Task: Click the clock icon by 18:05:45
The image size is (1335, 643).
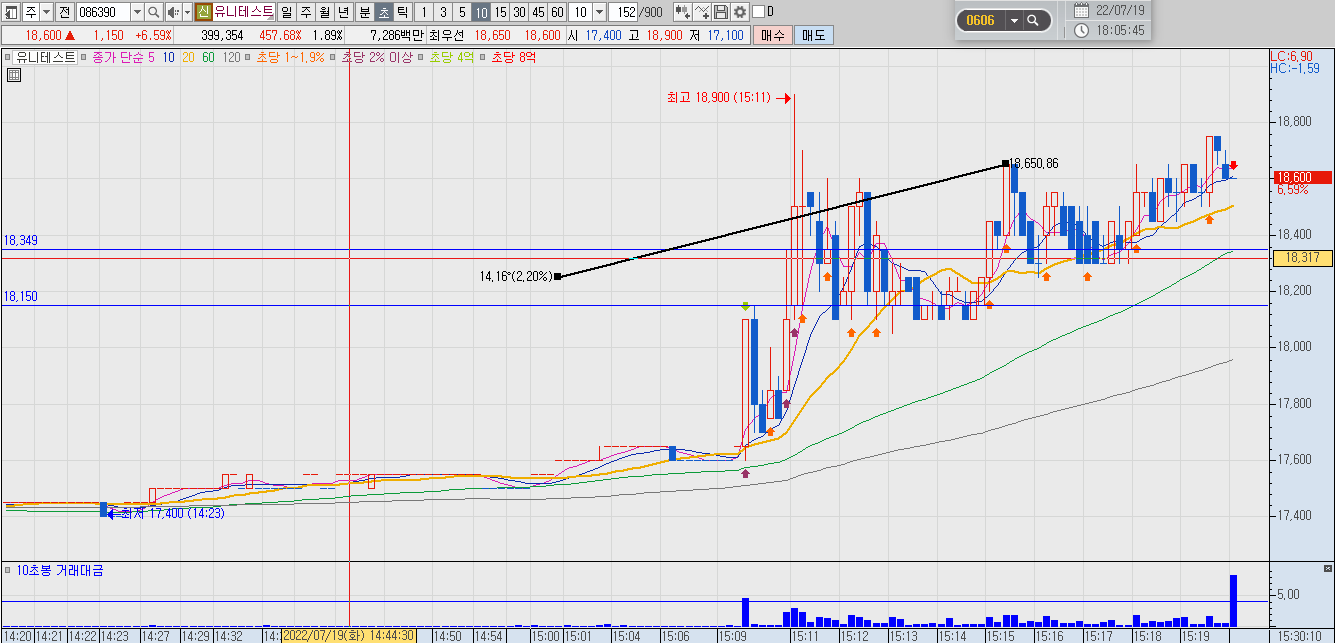Action: [1081, 30]
